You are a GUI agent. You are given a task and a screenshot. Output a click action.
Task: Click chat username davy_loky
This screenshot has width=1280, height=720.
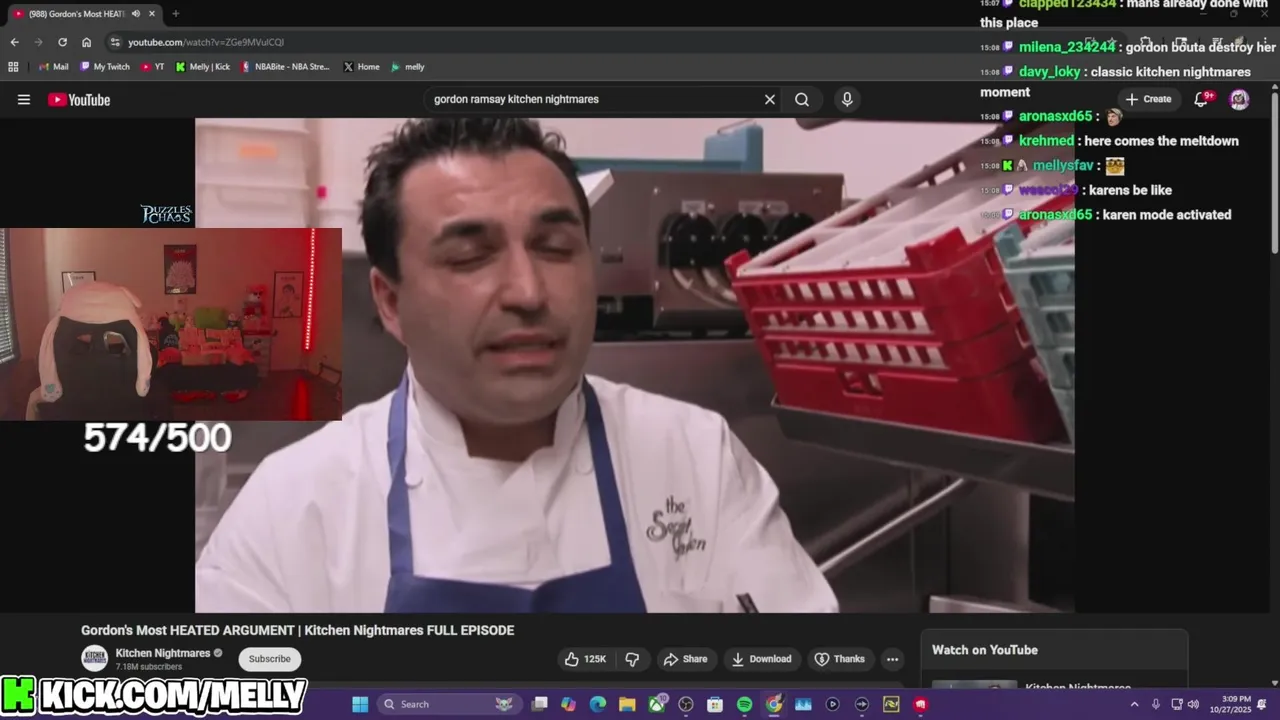[1050, 72]
